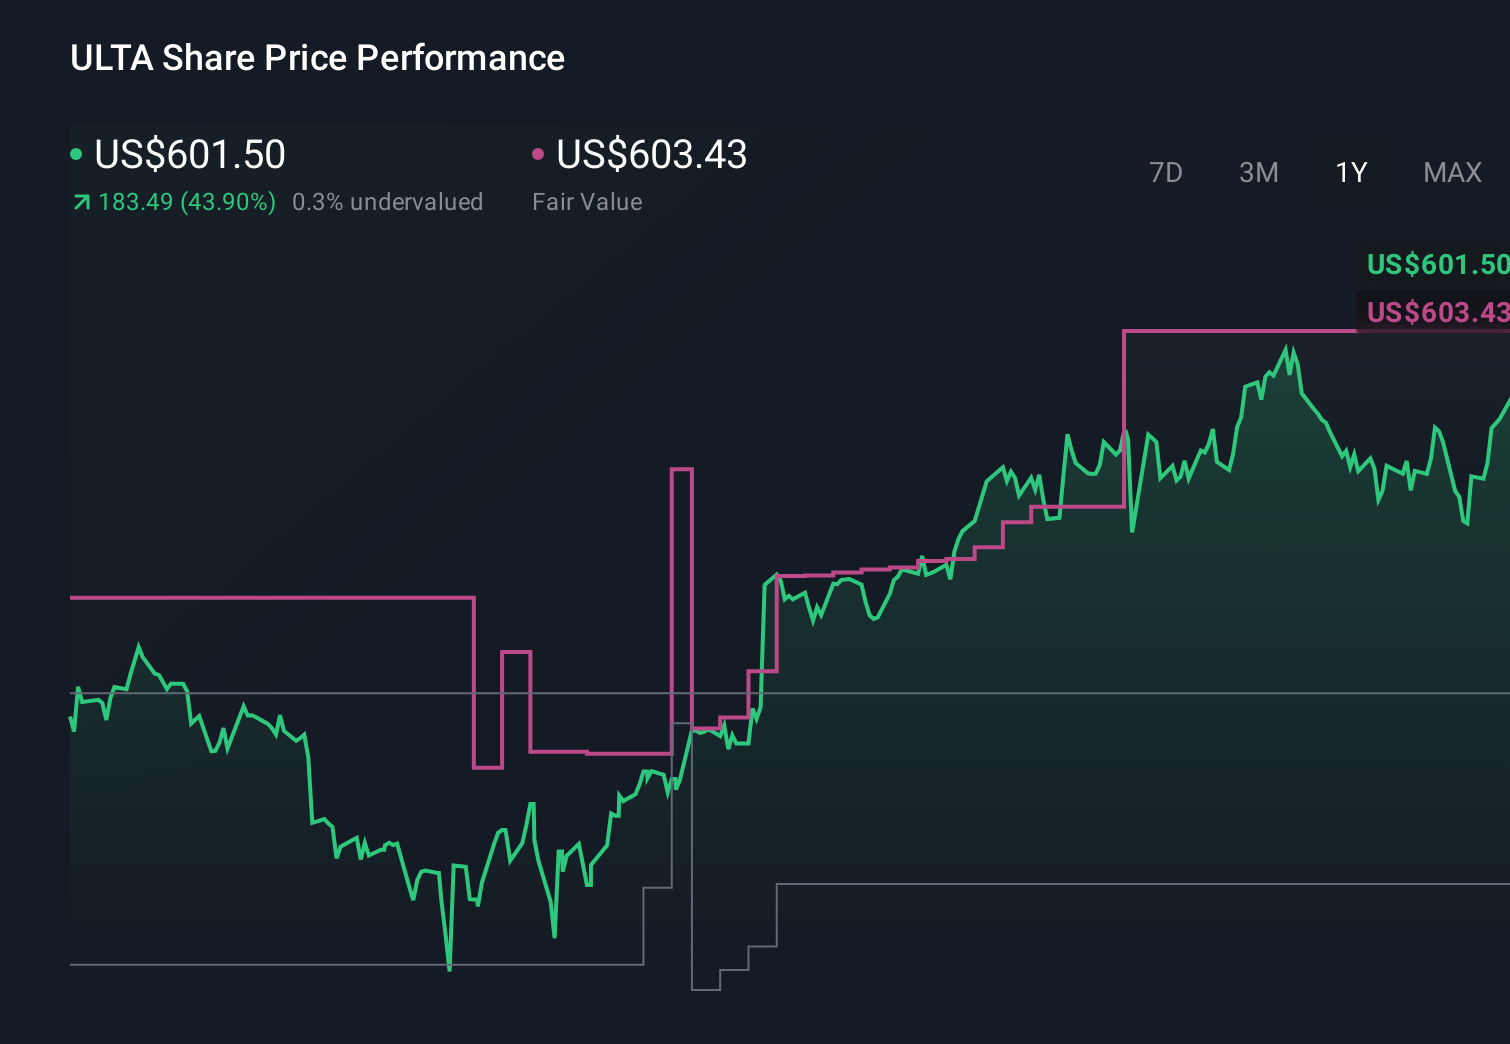The width and height of the screenshot is (1510, 1044).
Task: Click the Fair Value caption text
Action: pyautogui.click(x=588, y=202)
